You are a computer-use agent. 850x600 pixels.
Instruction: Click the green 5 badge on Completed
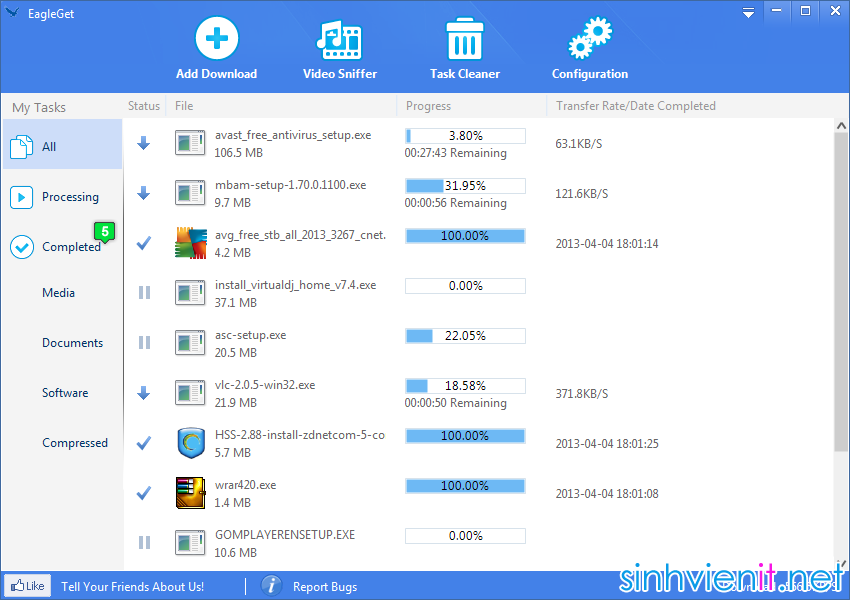[x=105, y=232]
